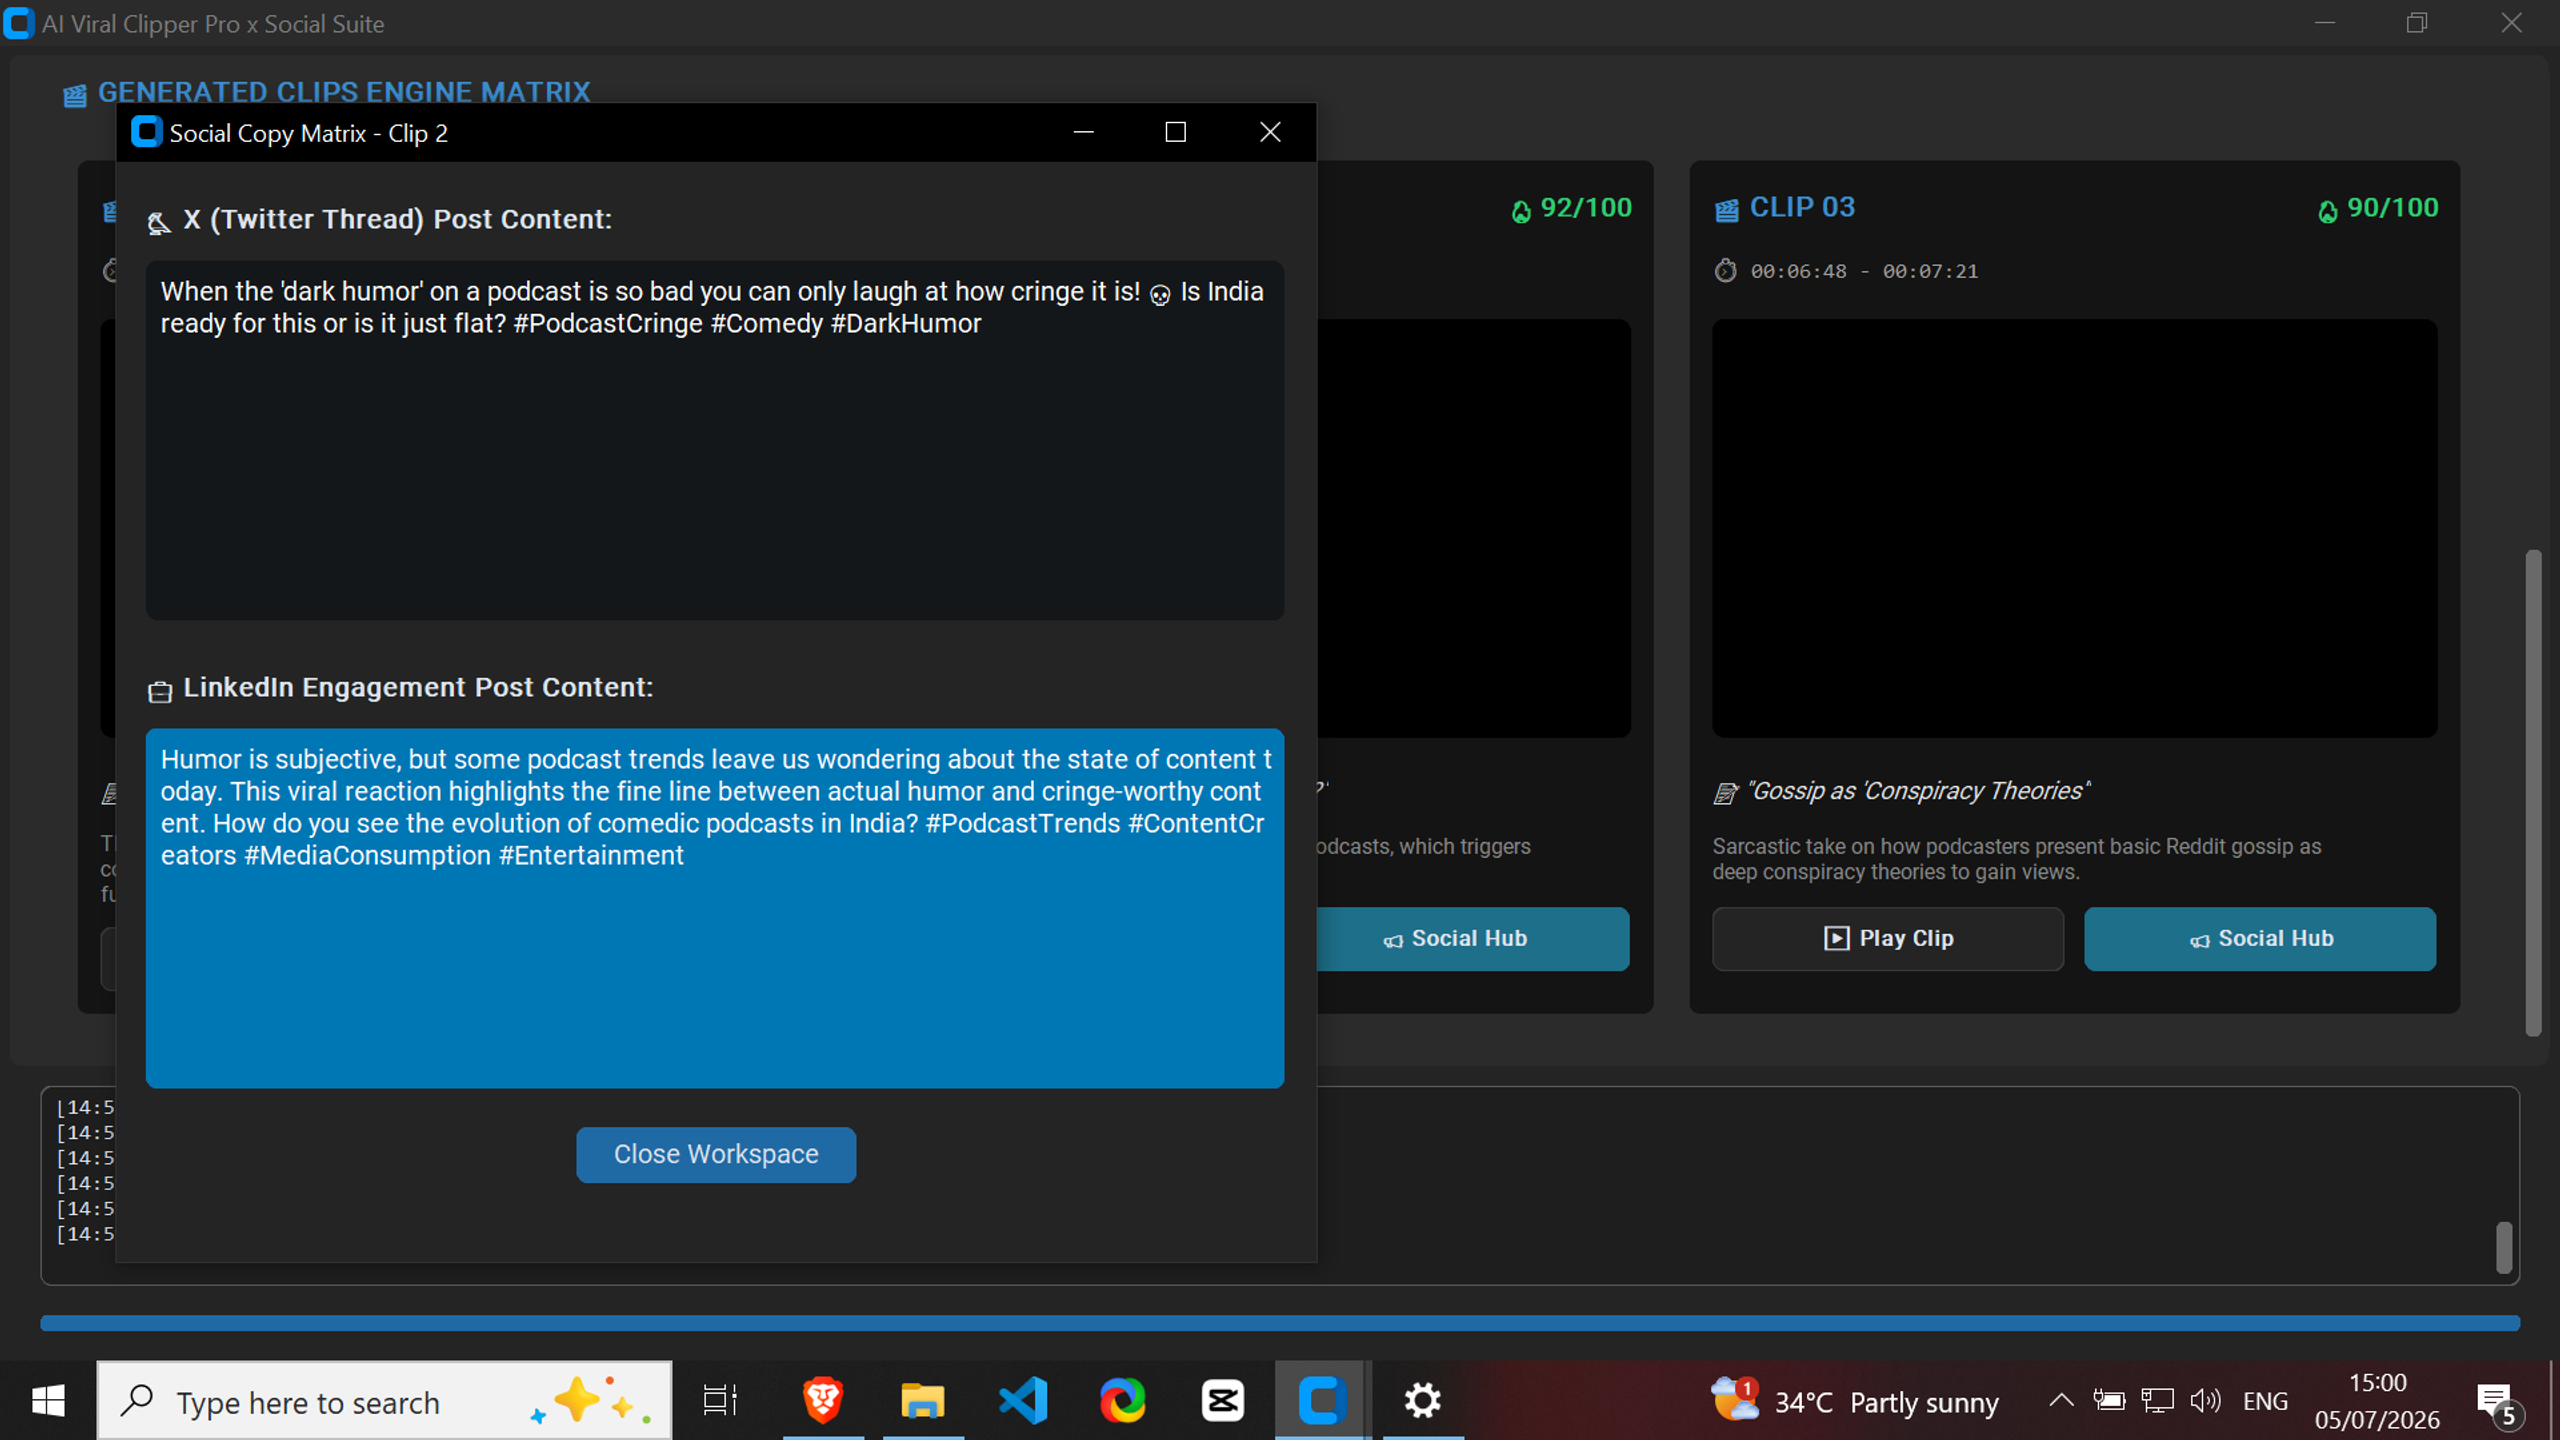The height and width of the screenshot is (1440, 2560).
Task: Click the Social Copy Matrix dialog app icon
Action: pos(146,132)
